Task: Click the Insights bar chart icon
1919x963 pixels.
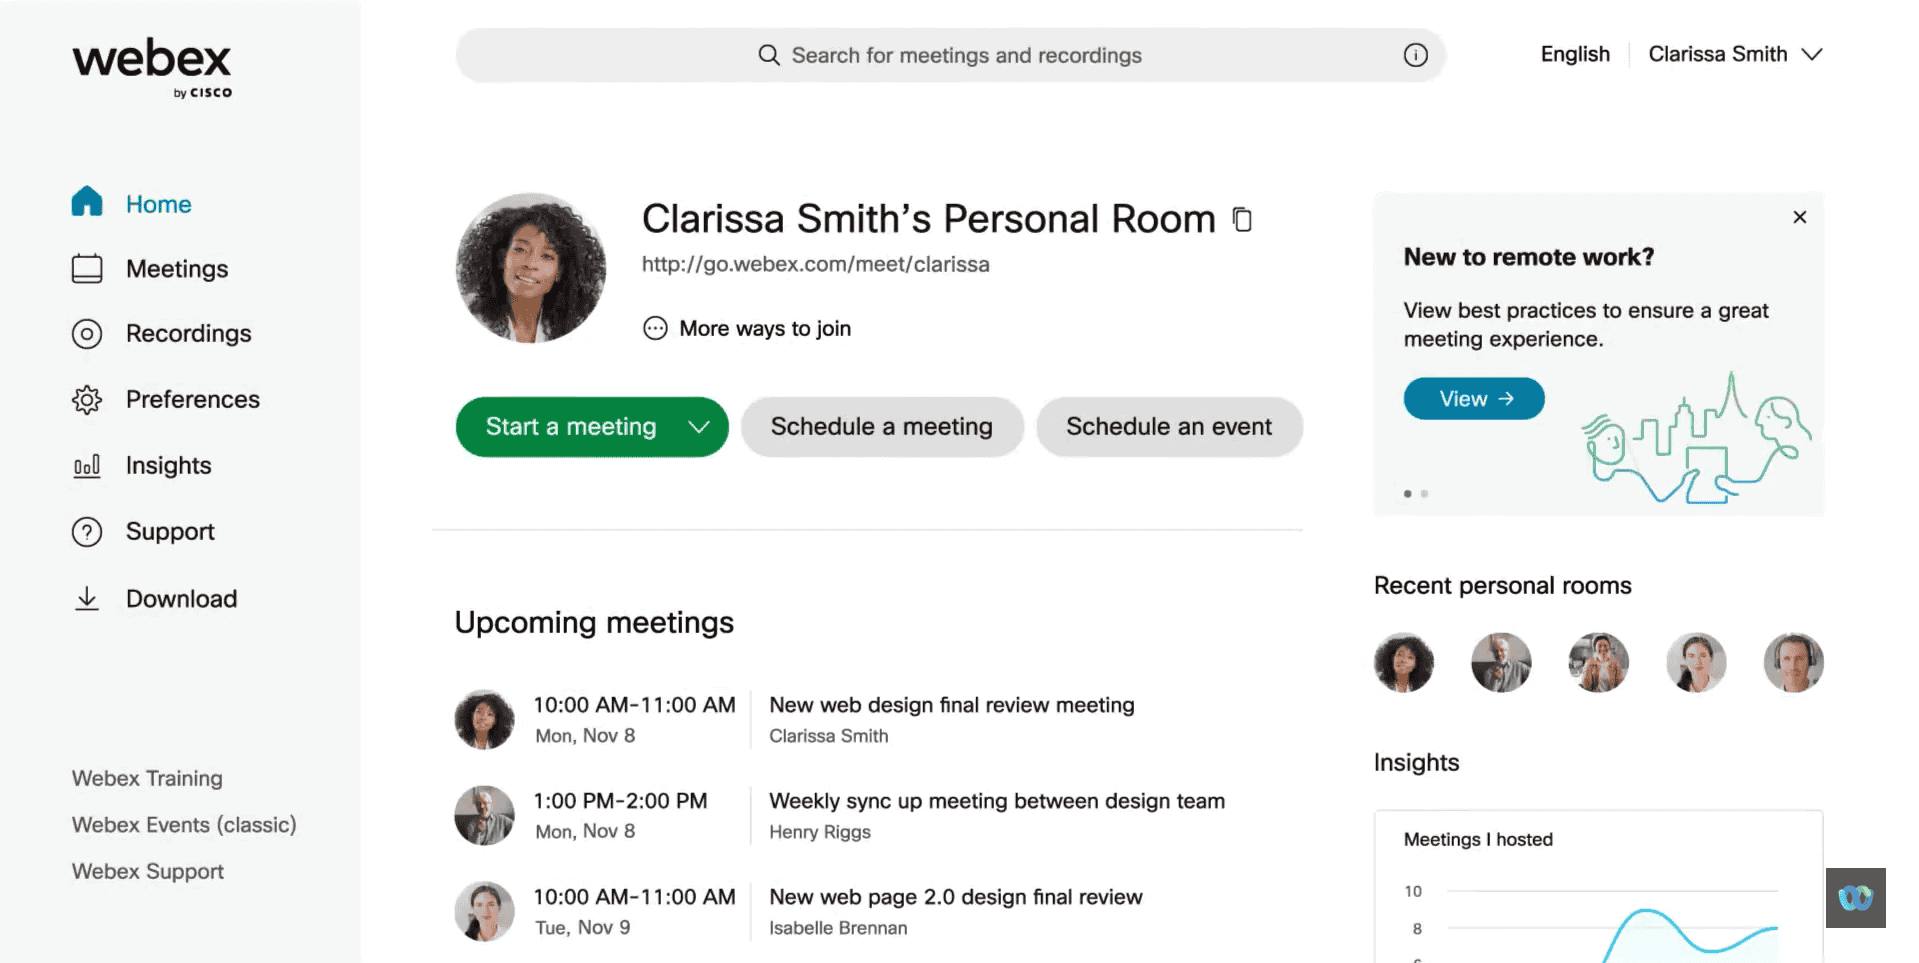Action: click(87, 466)
